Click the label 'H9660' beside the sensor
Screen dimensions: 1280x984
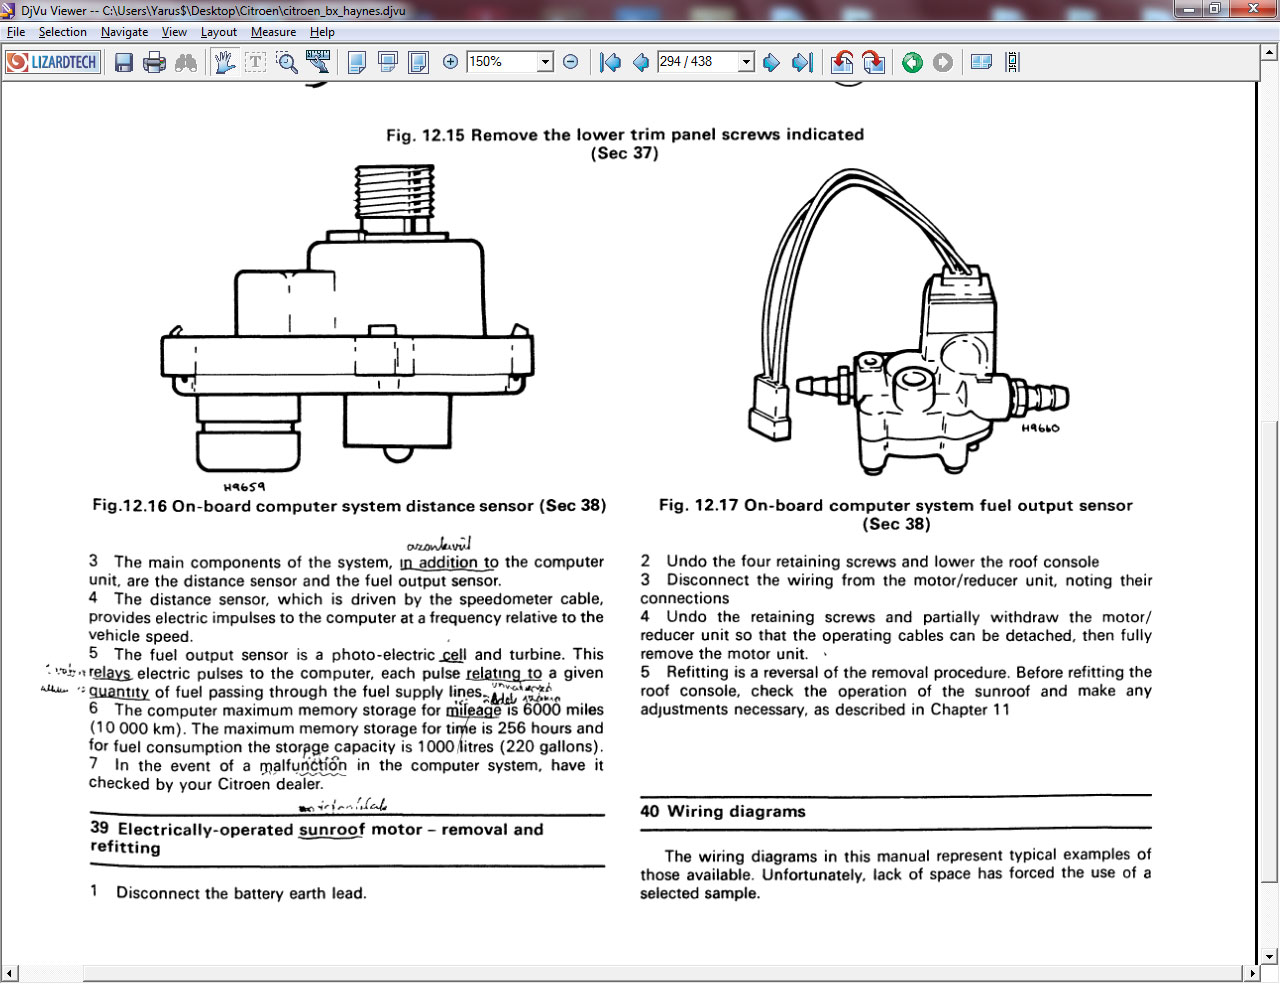(x=1040, y=428)
